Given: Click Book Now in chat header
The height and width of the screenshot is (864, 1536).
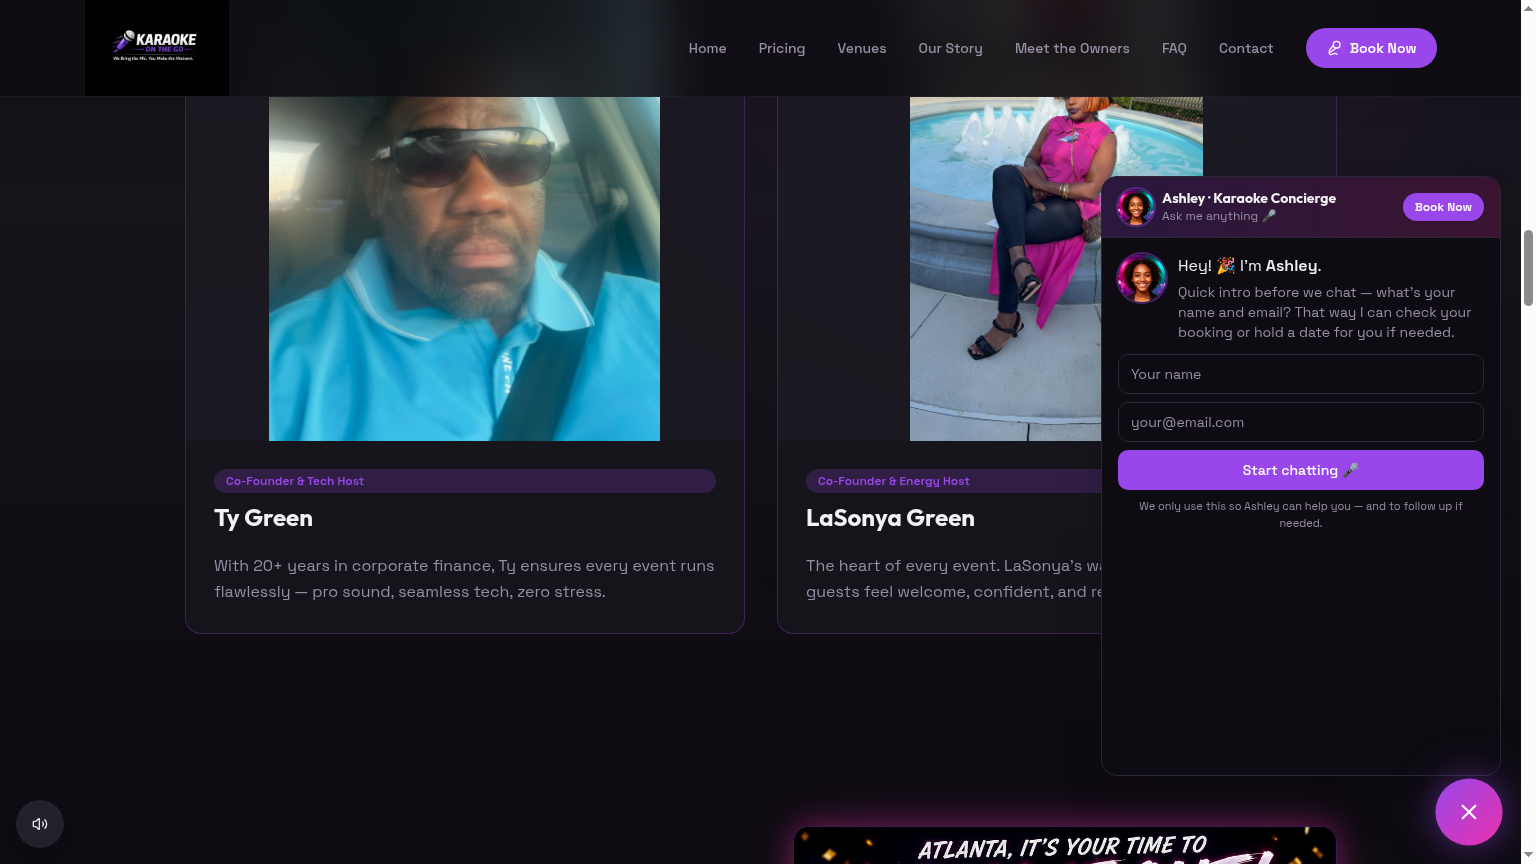Looking at the screenshot, I should pos(1443,207).
